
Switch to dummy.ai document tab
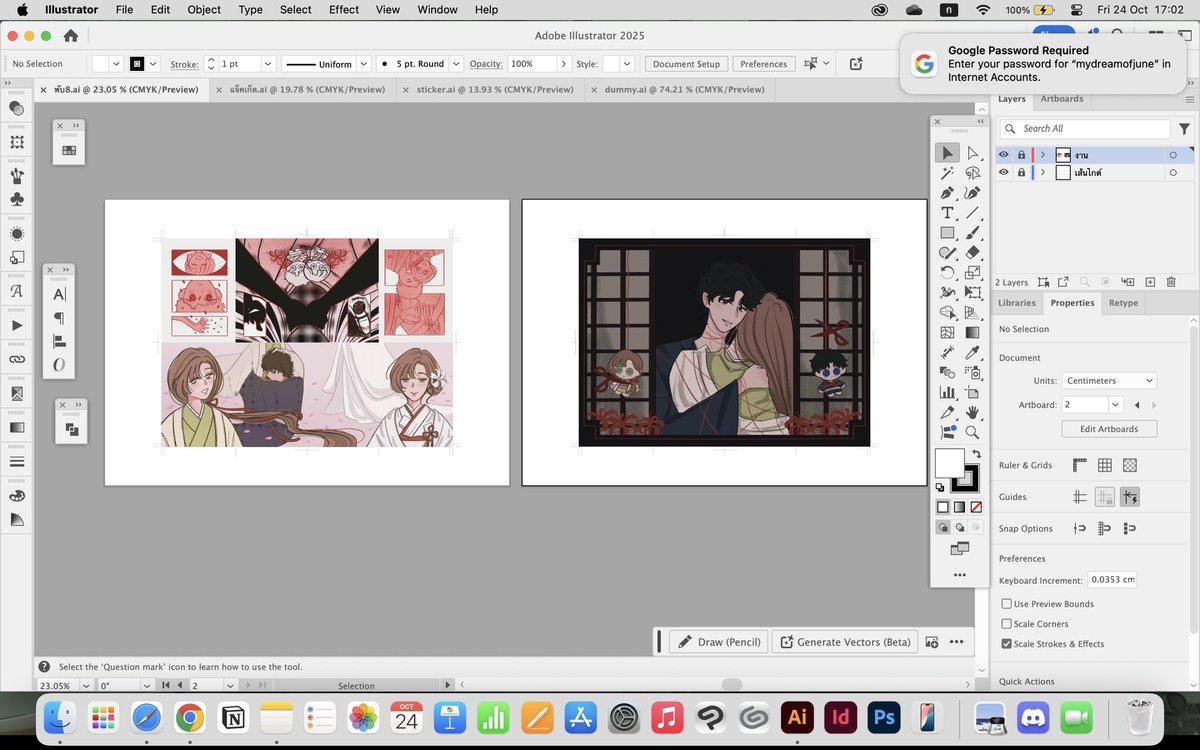(x=684, y=89)
